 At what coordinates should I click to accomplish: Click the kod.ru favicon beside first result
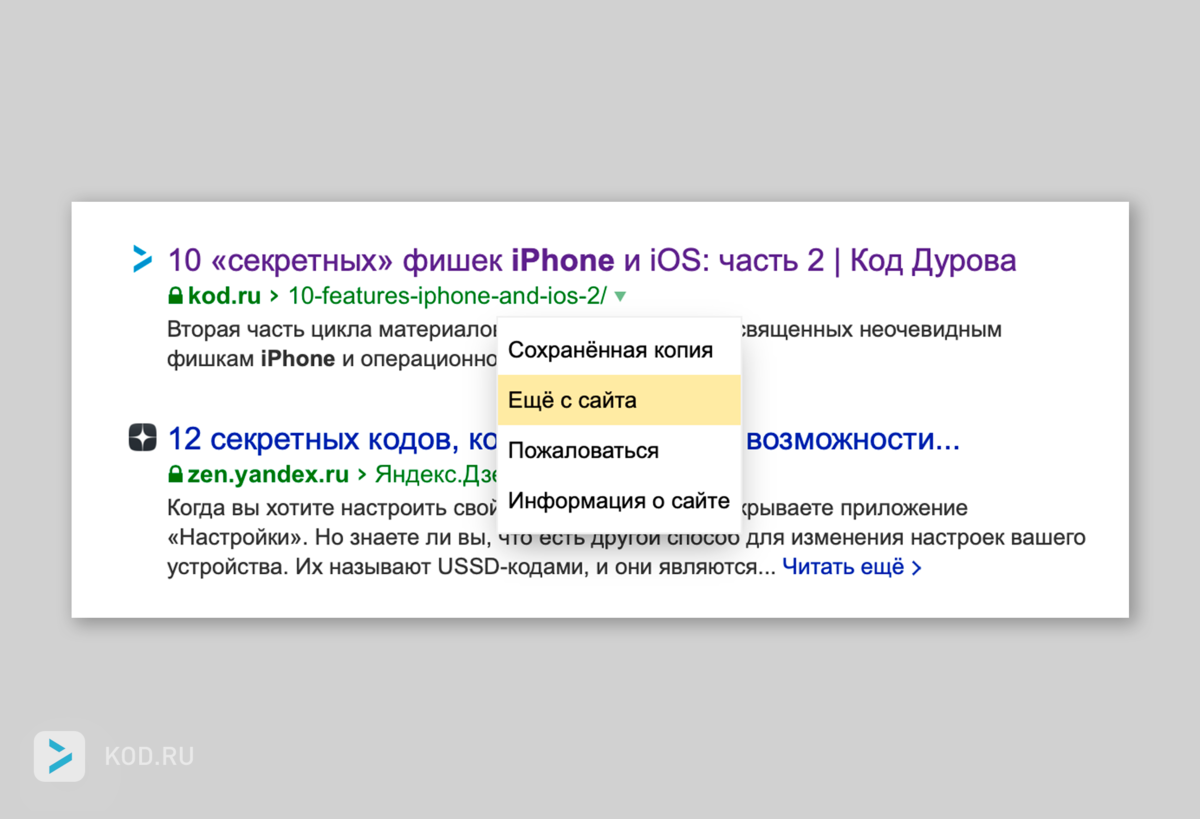[142, 259]
